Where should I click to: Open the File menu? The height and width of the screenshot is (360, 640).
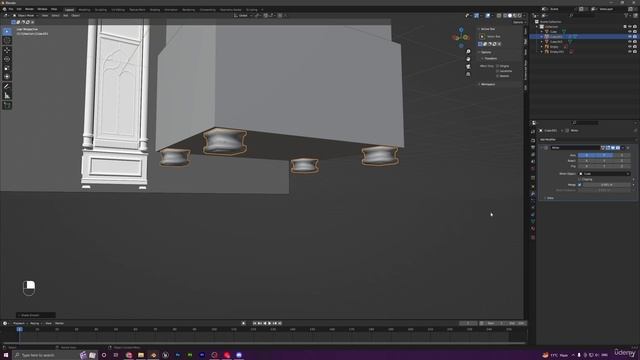11,9
